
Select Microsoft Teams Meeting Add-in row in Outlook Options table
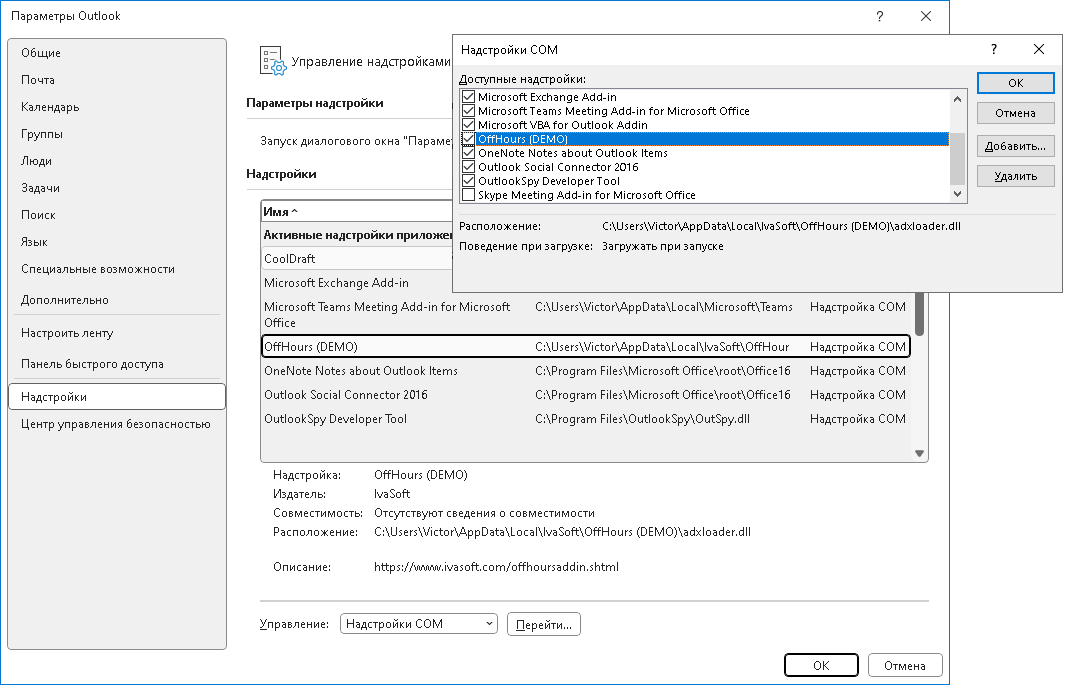[x=586, y=315]
